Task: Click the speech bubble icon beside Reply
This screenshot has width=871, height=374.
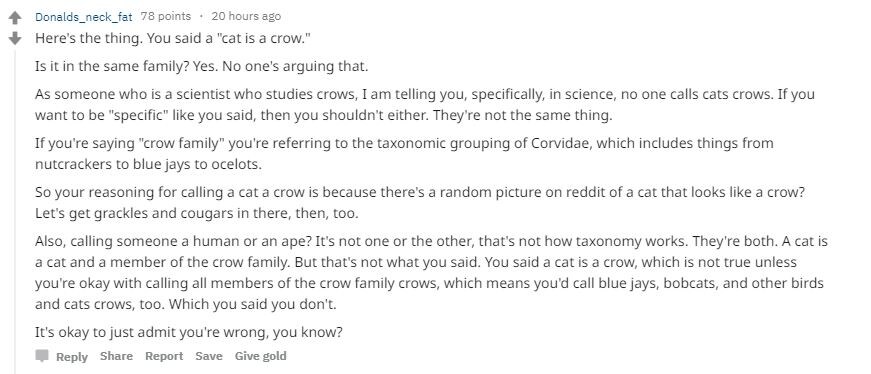Action: tap(42, 356)
